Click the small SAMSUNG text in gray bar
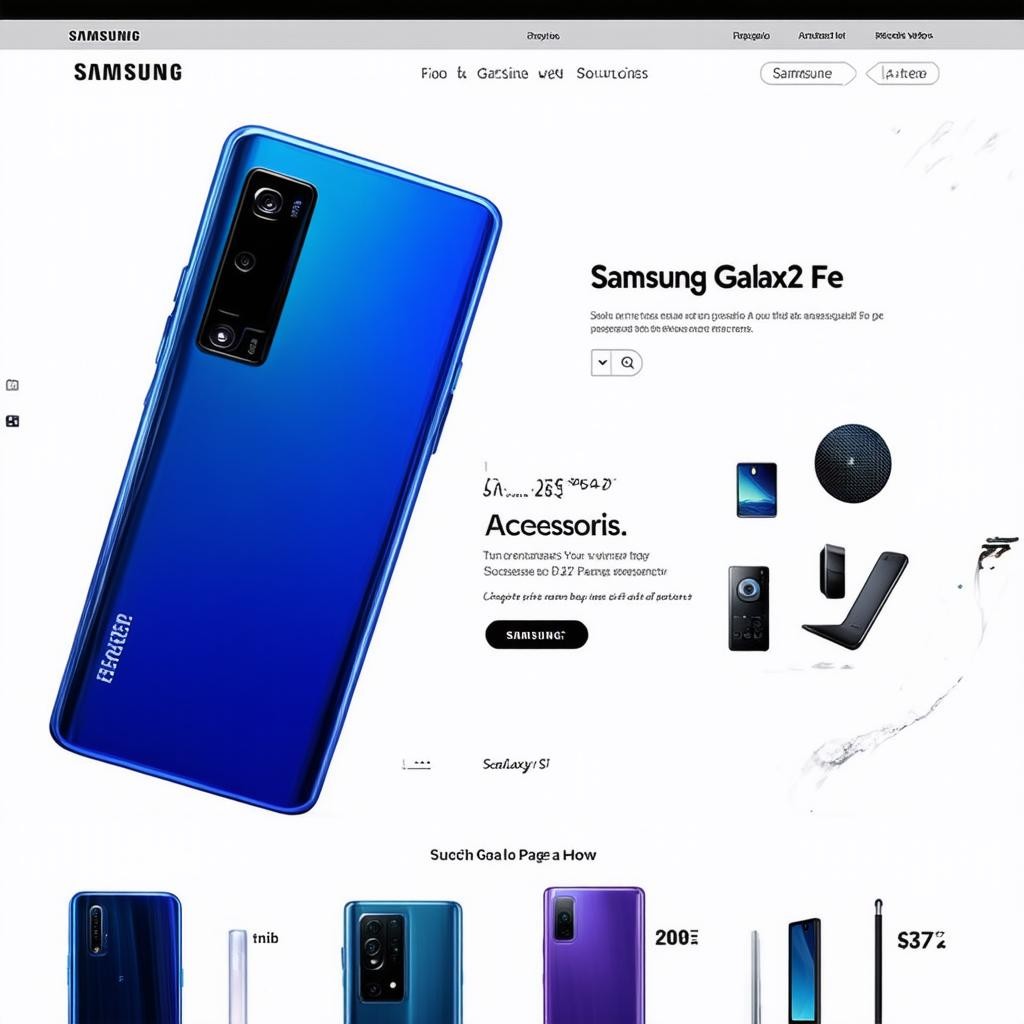The height and width of the screenshot is (1024, 1024). pyautogui.click(x=104, y=36)
